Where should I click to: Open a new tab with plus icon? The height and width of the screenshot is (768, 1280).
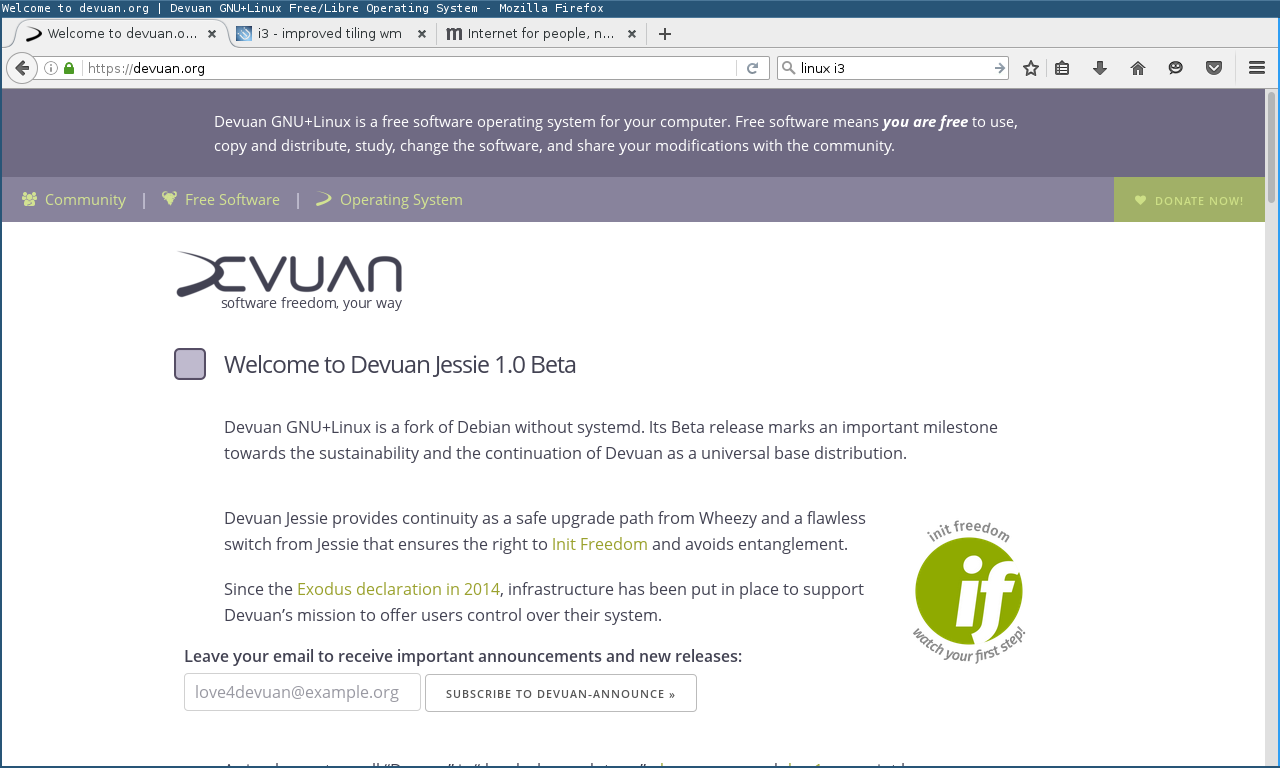[665, 34]
